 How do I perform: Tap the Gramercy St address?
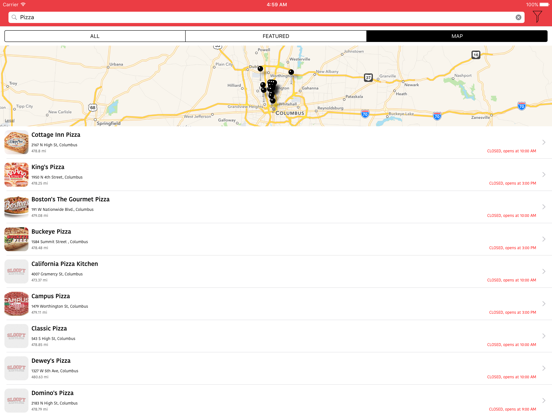tap(57, 274)
